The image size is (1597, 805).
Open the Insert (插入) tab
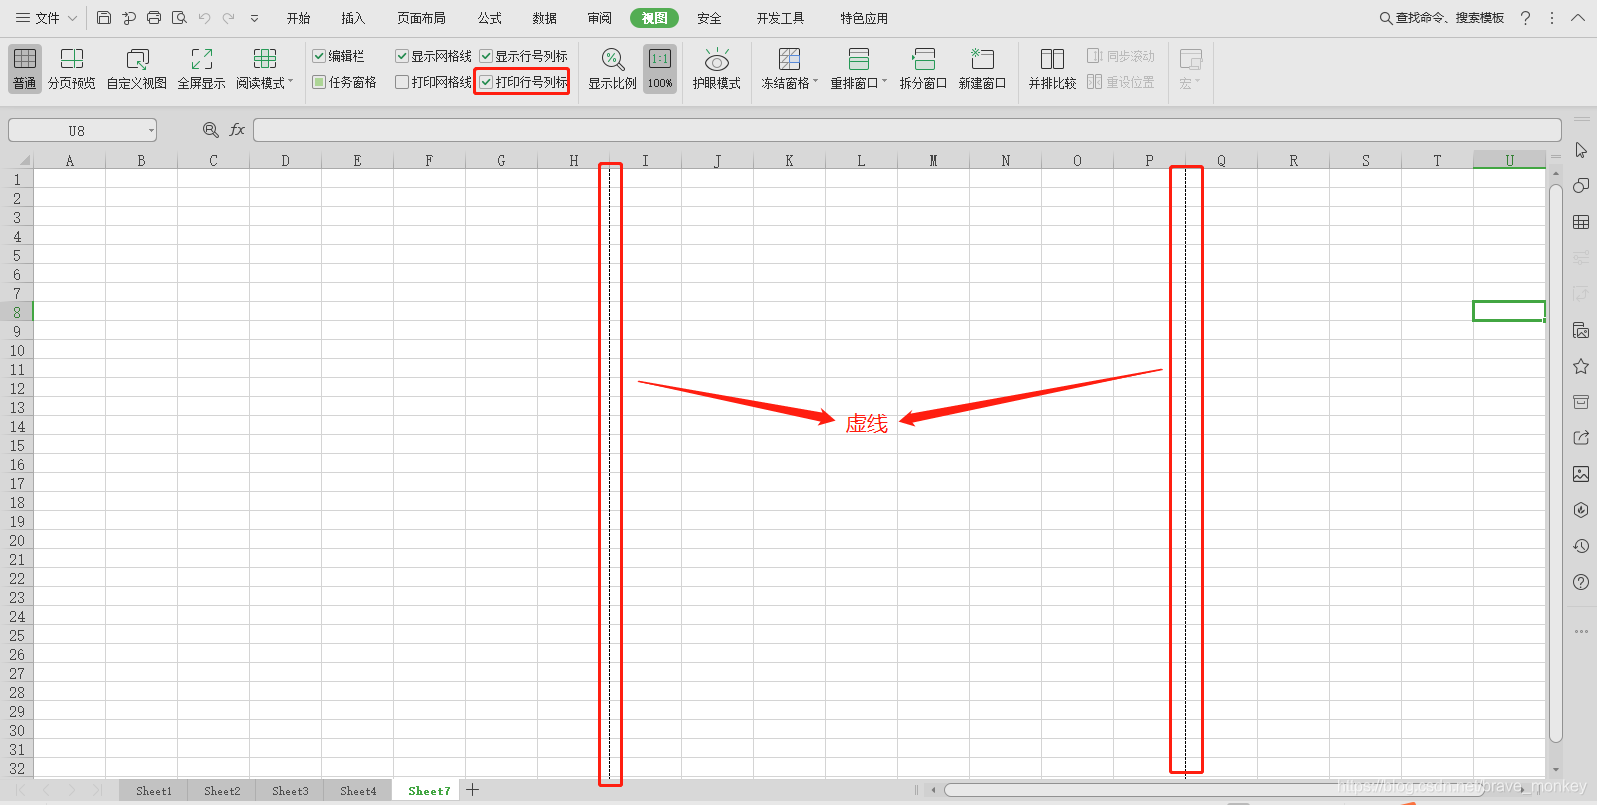[x=353, y=18]
